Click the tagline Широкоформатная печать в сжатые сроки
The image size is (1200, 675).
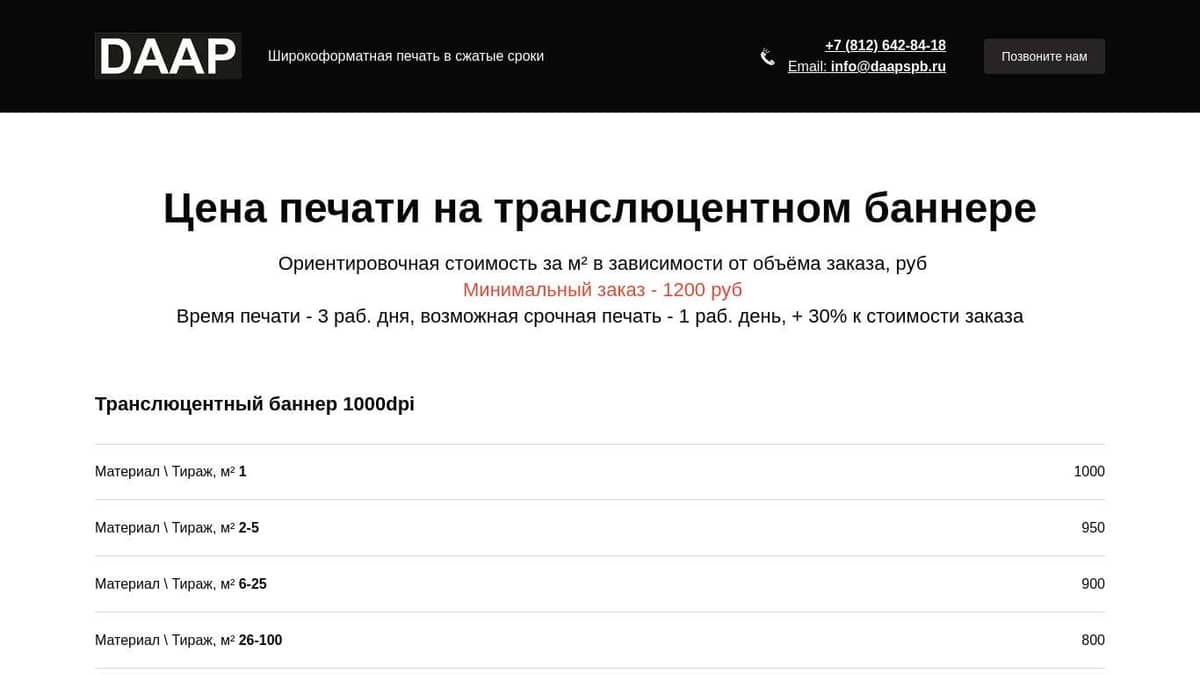pos(405,56)
